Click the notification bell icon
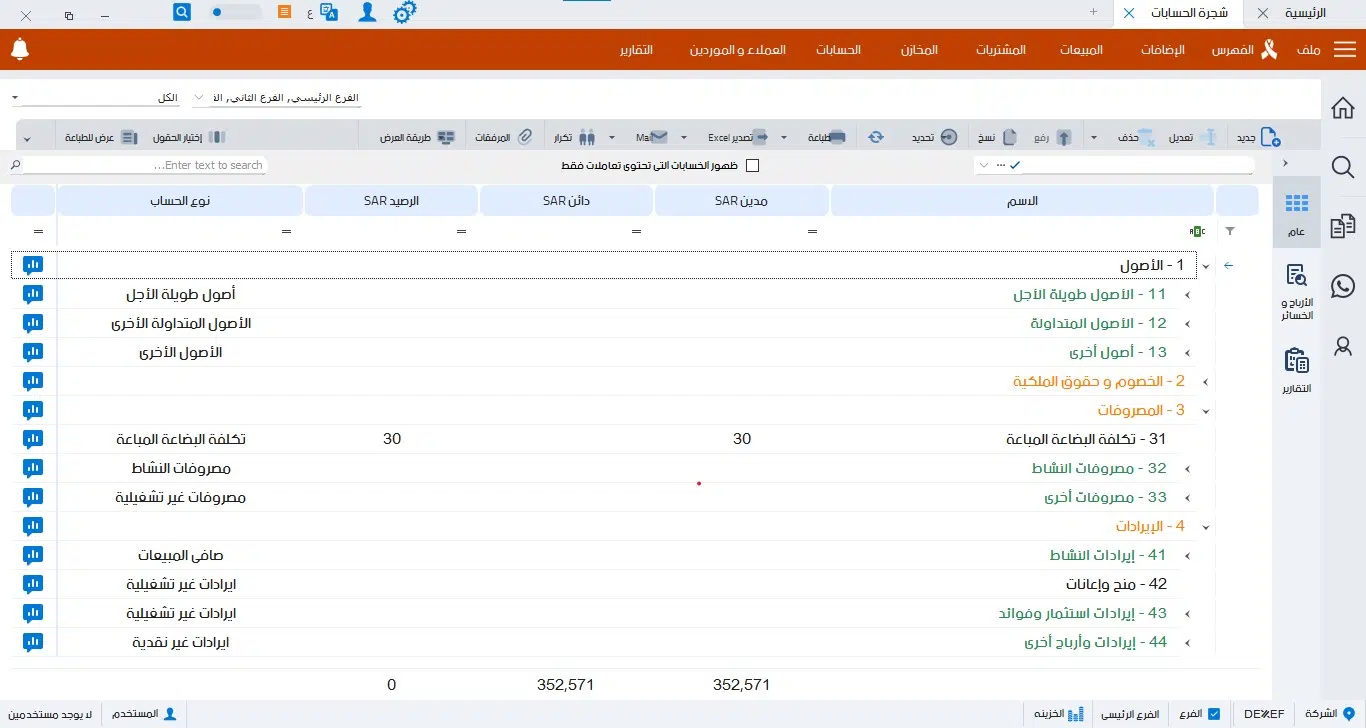This screenshot has height=728, width=1366. click(20, 49)
